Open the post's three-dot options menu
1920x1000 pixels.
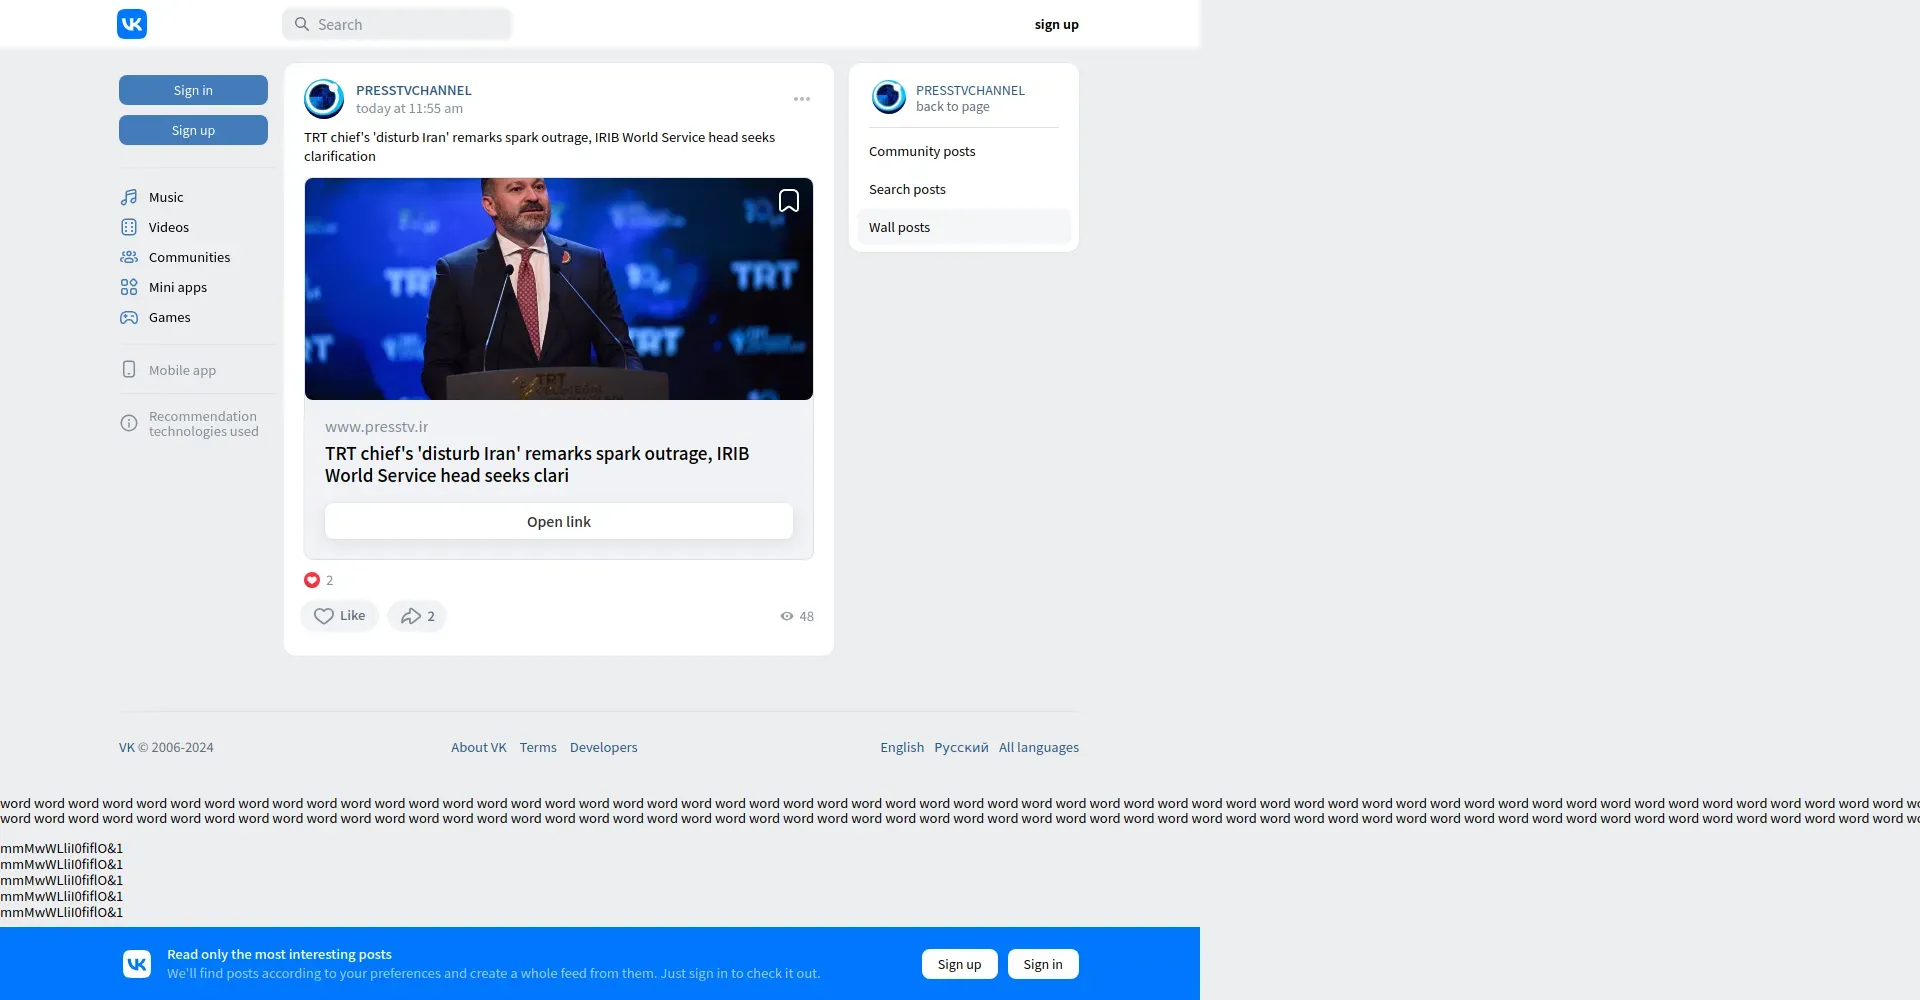pos(802,99)
